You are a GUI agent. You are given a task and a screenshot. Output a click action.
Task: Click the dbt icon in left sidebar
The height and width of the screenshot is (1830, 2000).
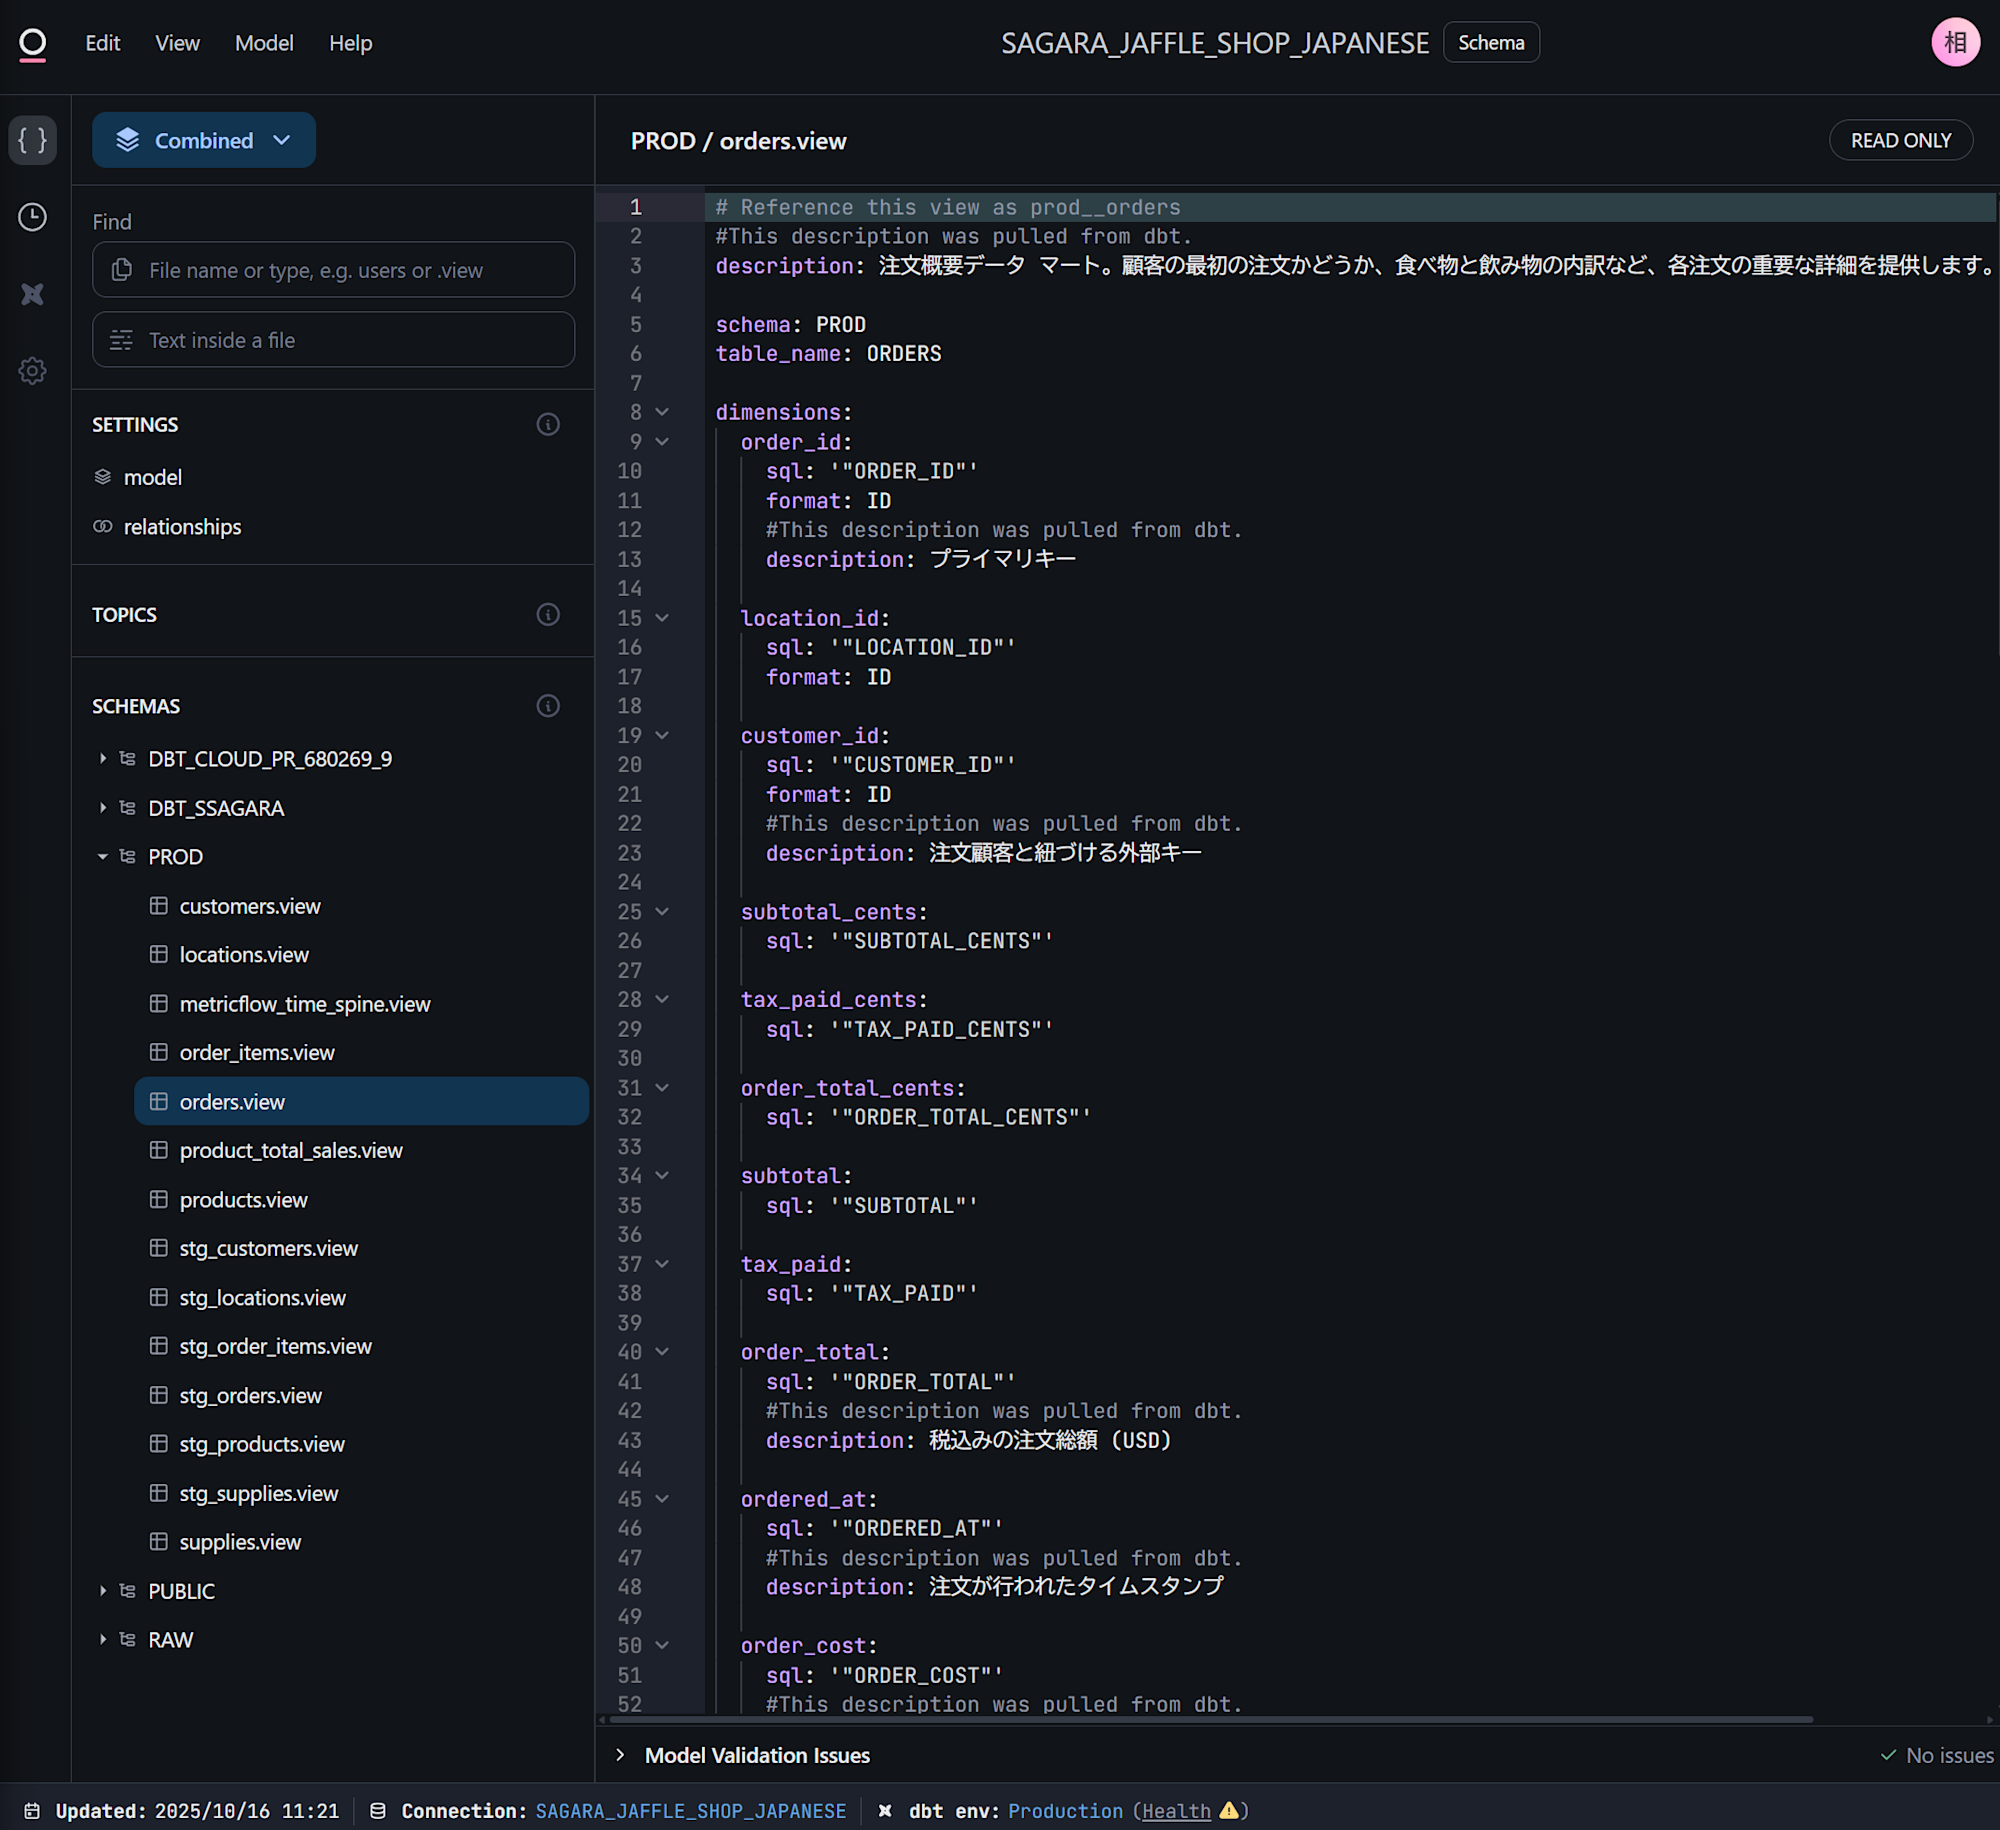32,294
